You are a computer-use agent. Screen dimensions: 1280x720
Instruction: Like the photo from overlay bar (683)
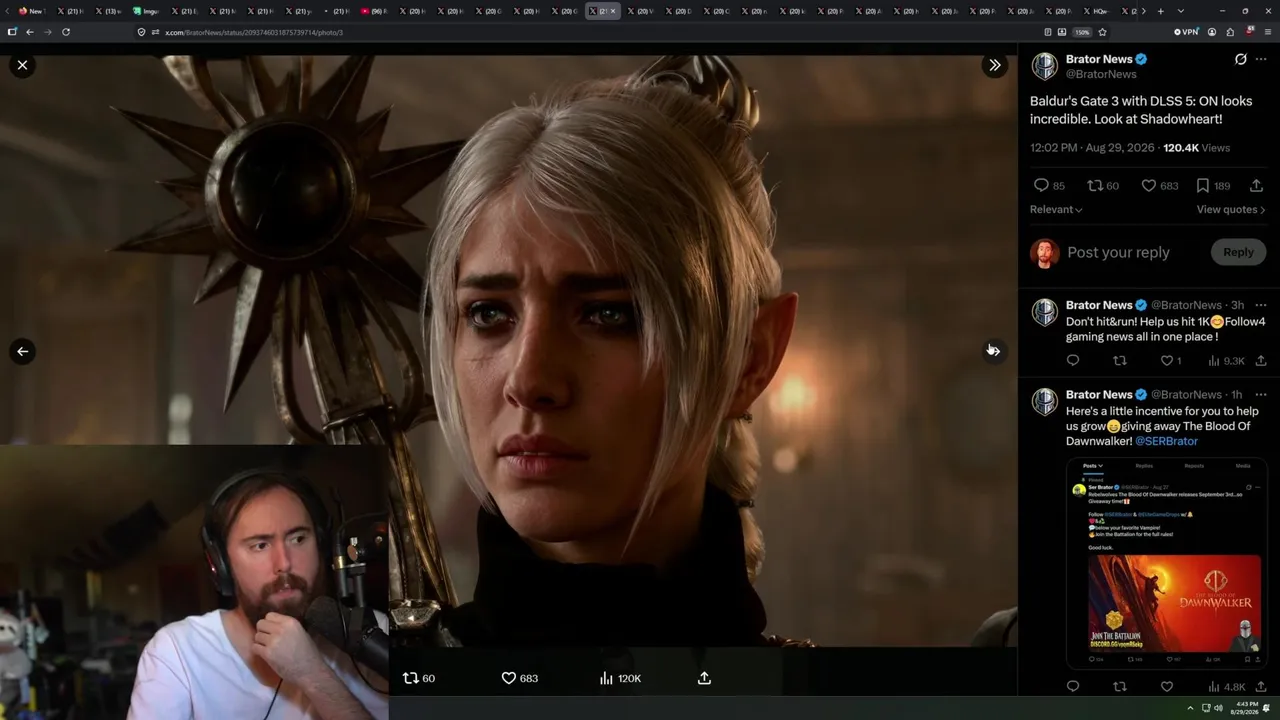pos(519,678)
